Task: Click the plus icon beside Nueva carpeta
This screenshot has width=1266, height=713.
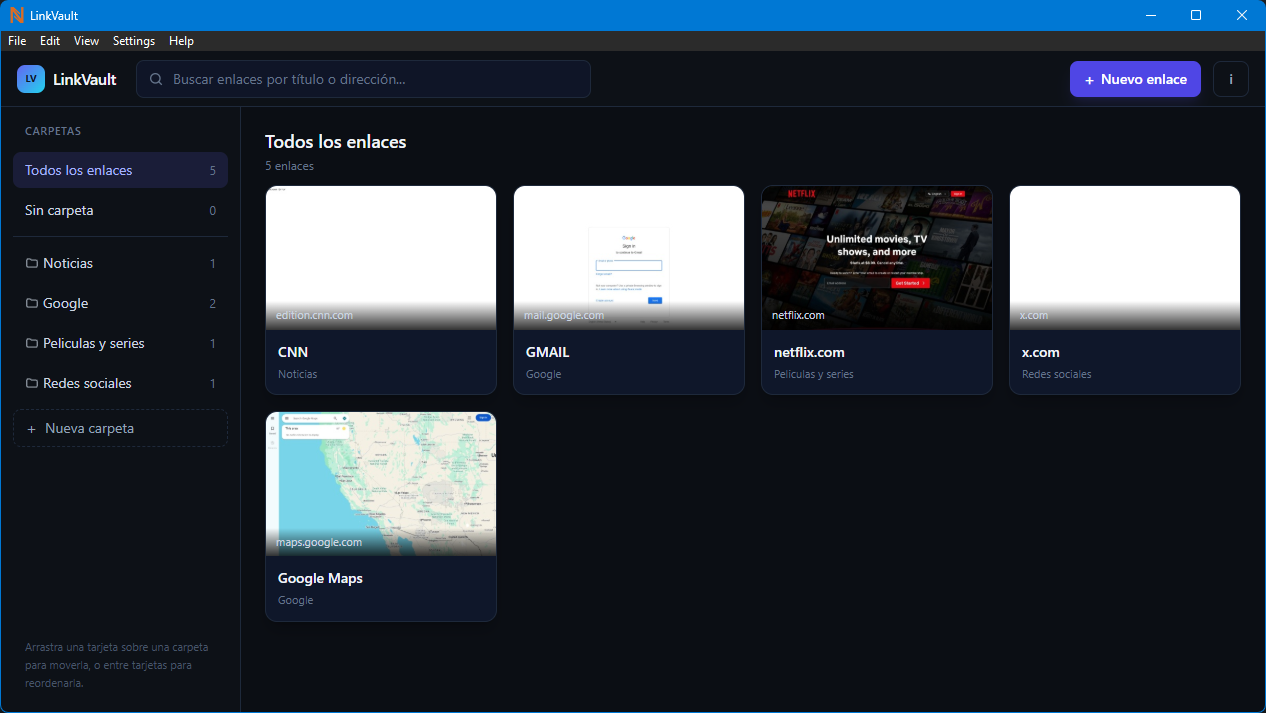Action: (32, 428)
